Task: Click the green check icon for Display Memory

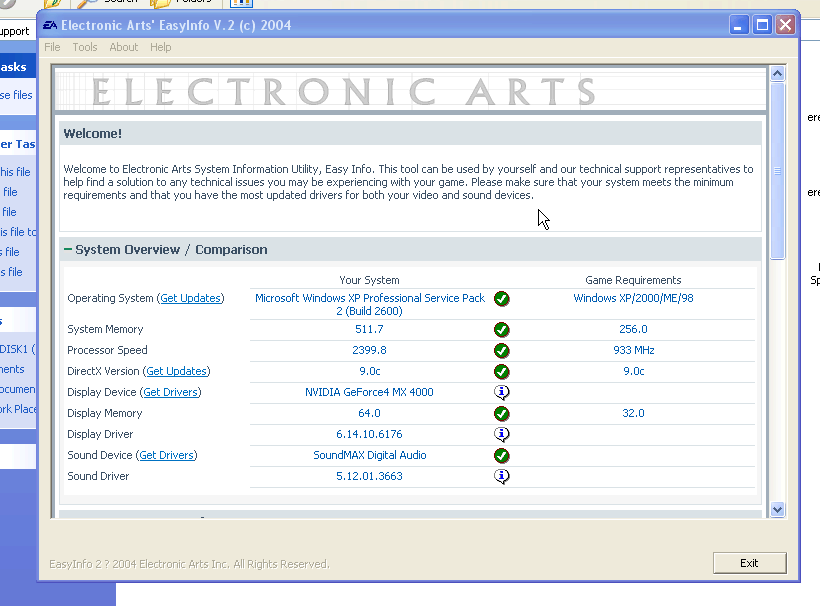Action: click(x=502, y=414)
